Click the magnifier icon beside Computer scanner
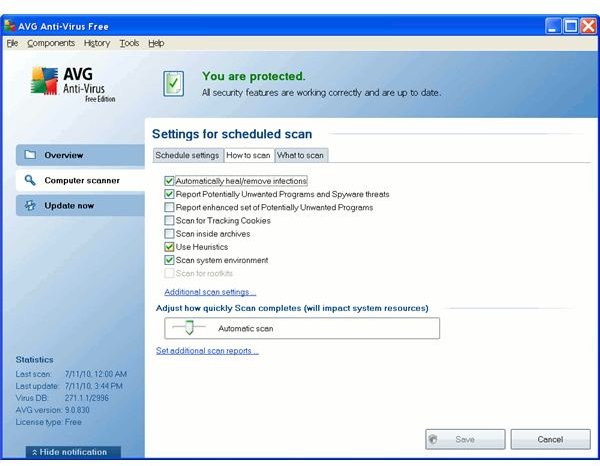The width and height of the screenshot is (600, 466). pos(30,180)
